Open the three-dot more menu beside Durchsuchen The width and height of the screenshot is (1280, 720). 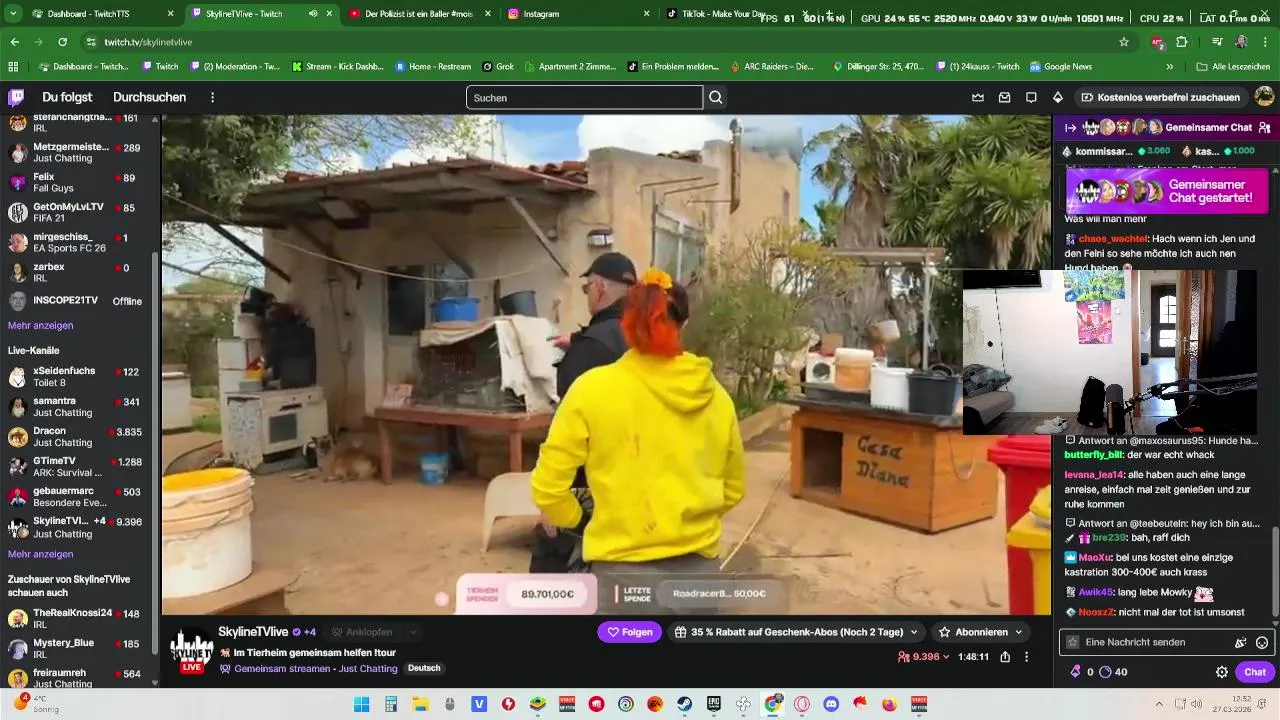click(x=212, y=97)
